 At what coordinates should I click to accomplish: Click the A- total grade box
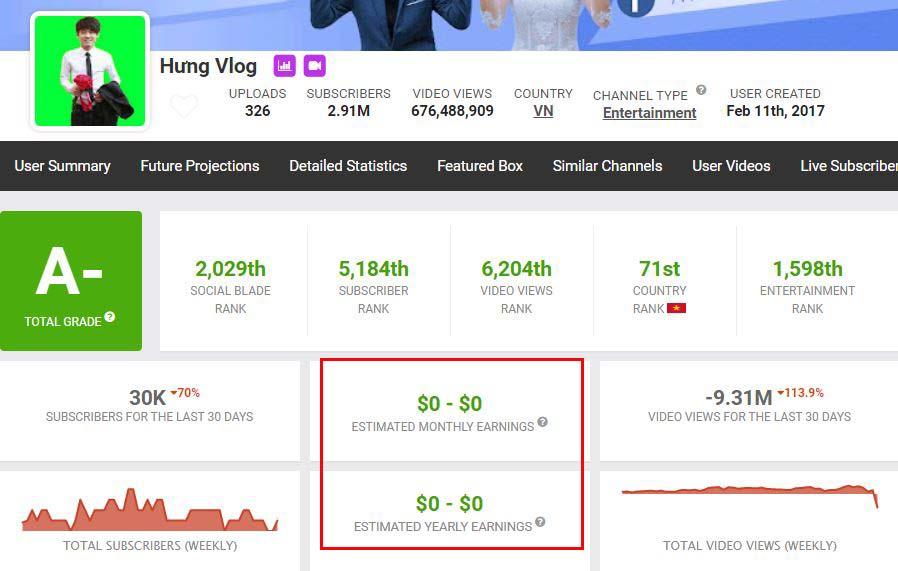71,281
